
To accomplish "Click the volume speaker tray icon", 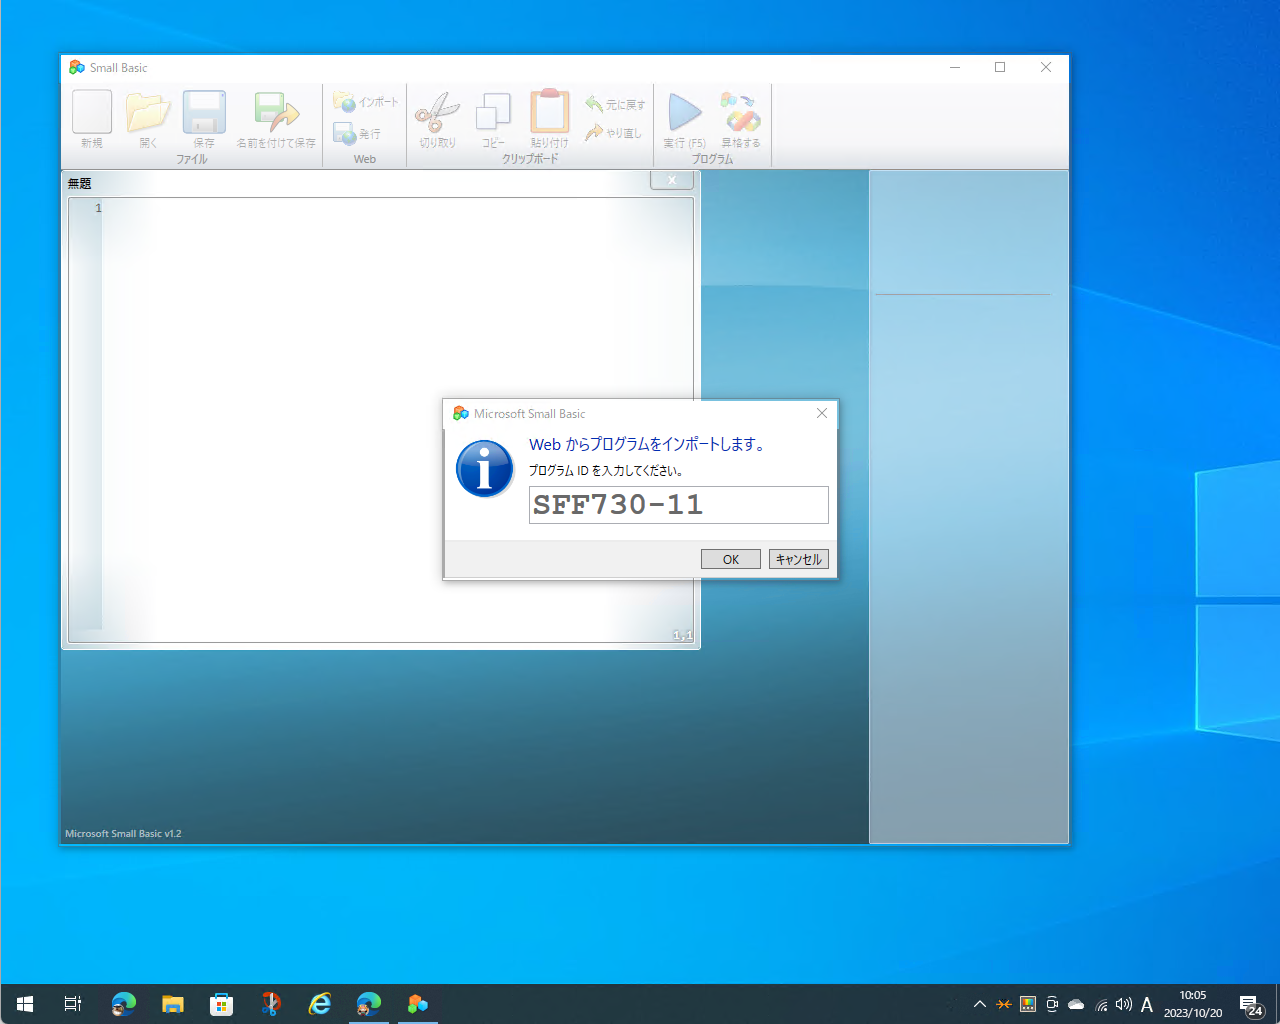I will point(1124,1004).
